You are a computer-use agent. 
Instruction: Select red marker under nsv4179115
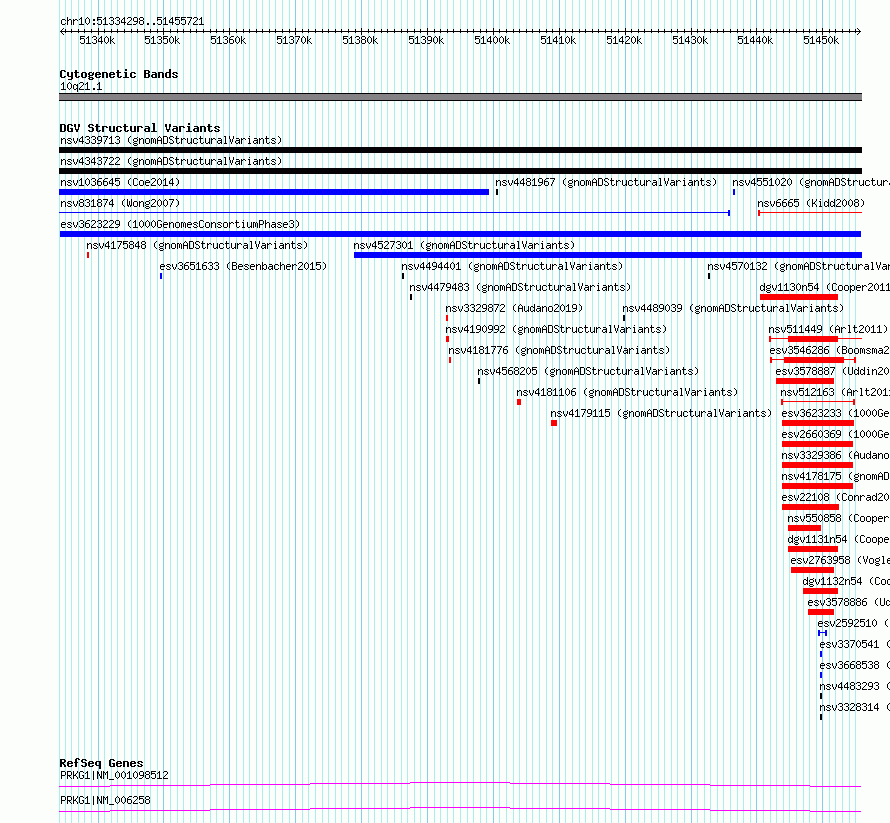[x=554, y=423]
